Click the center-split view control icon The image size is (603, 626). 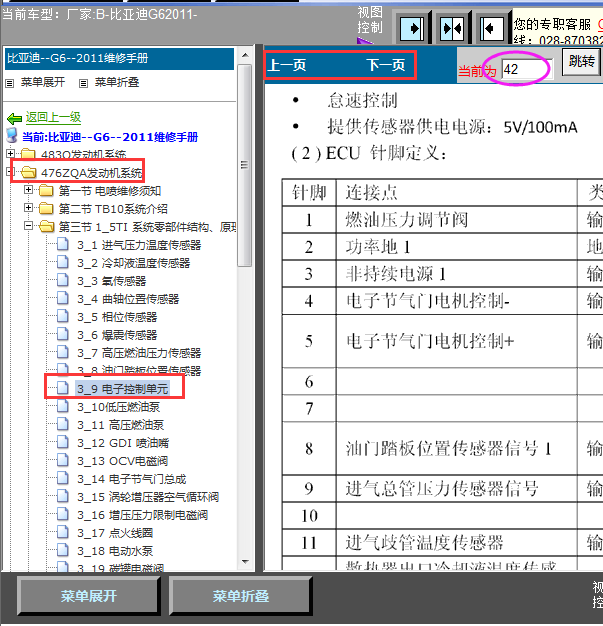coord(452,28)
